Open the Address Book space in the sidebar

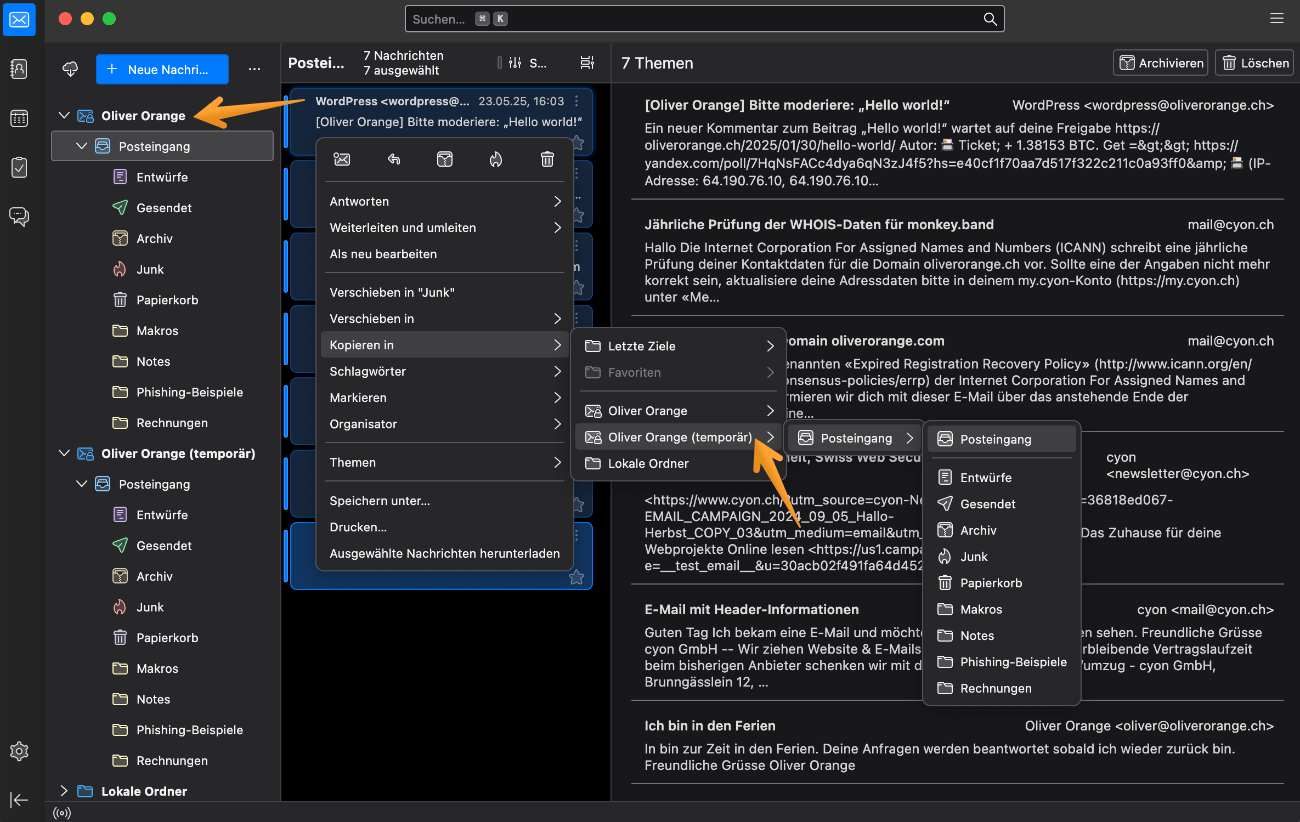19,69
